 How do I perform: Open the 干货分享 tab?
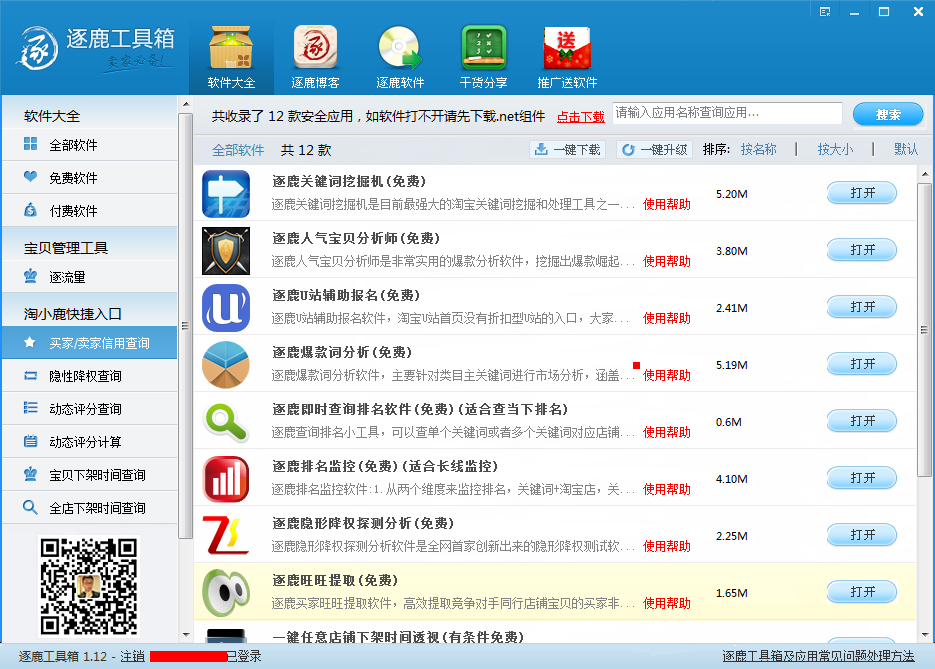(x=484, y=58)
